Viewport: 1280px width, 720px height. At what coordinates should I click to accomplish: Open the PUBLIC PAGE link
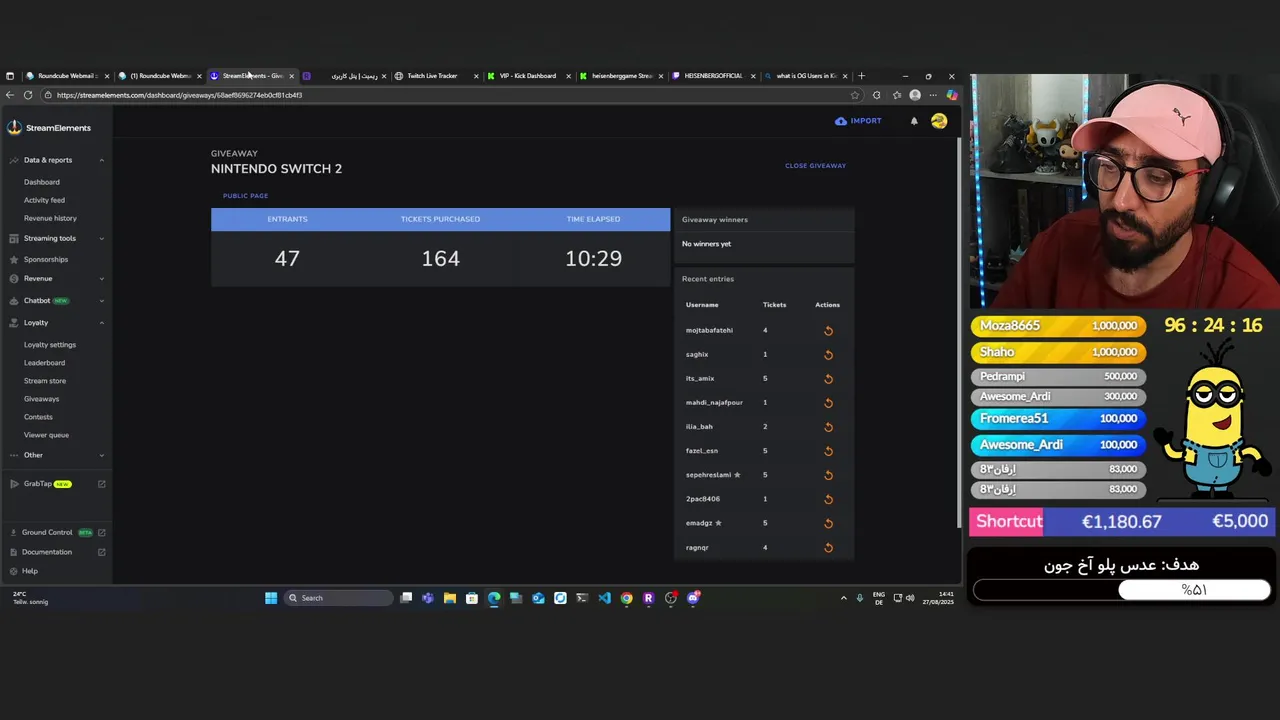point(245,196)
